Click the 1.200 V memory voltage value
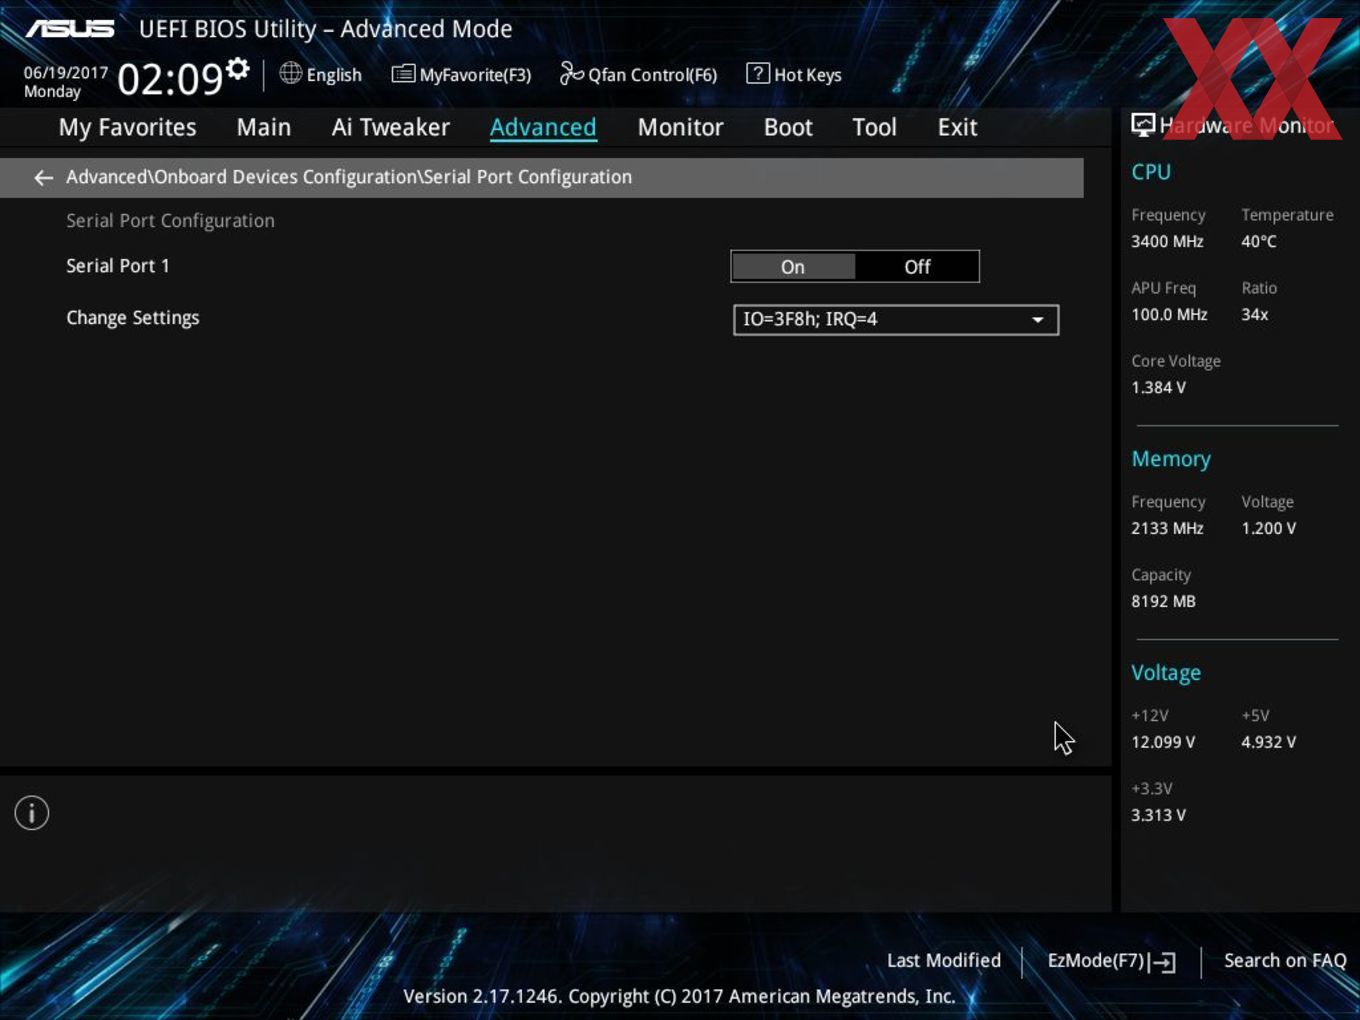1360x1020 pixels. [x=1269, y=529]
